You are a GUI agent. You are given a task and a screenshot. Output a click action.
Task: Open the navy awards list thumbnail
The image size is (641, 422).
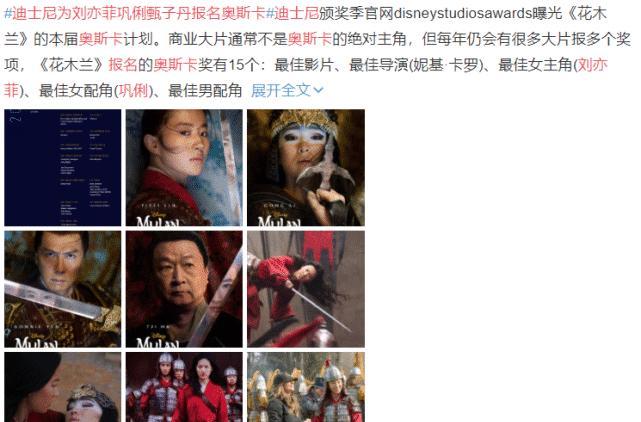pos(63,168)
